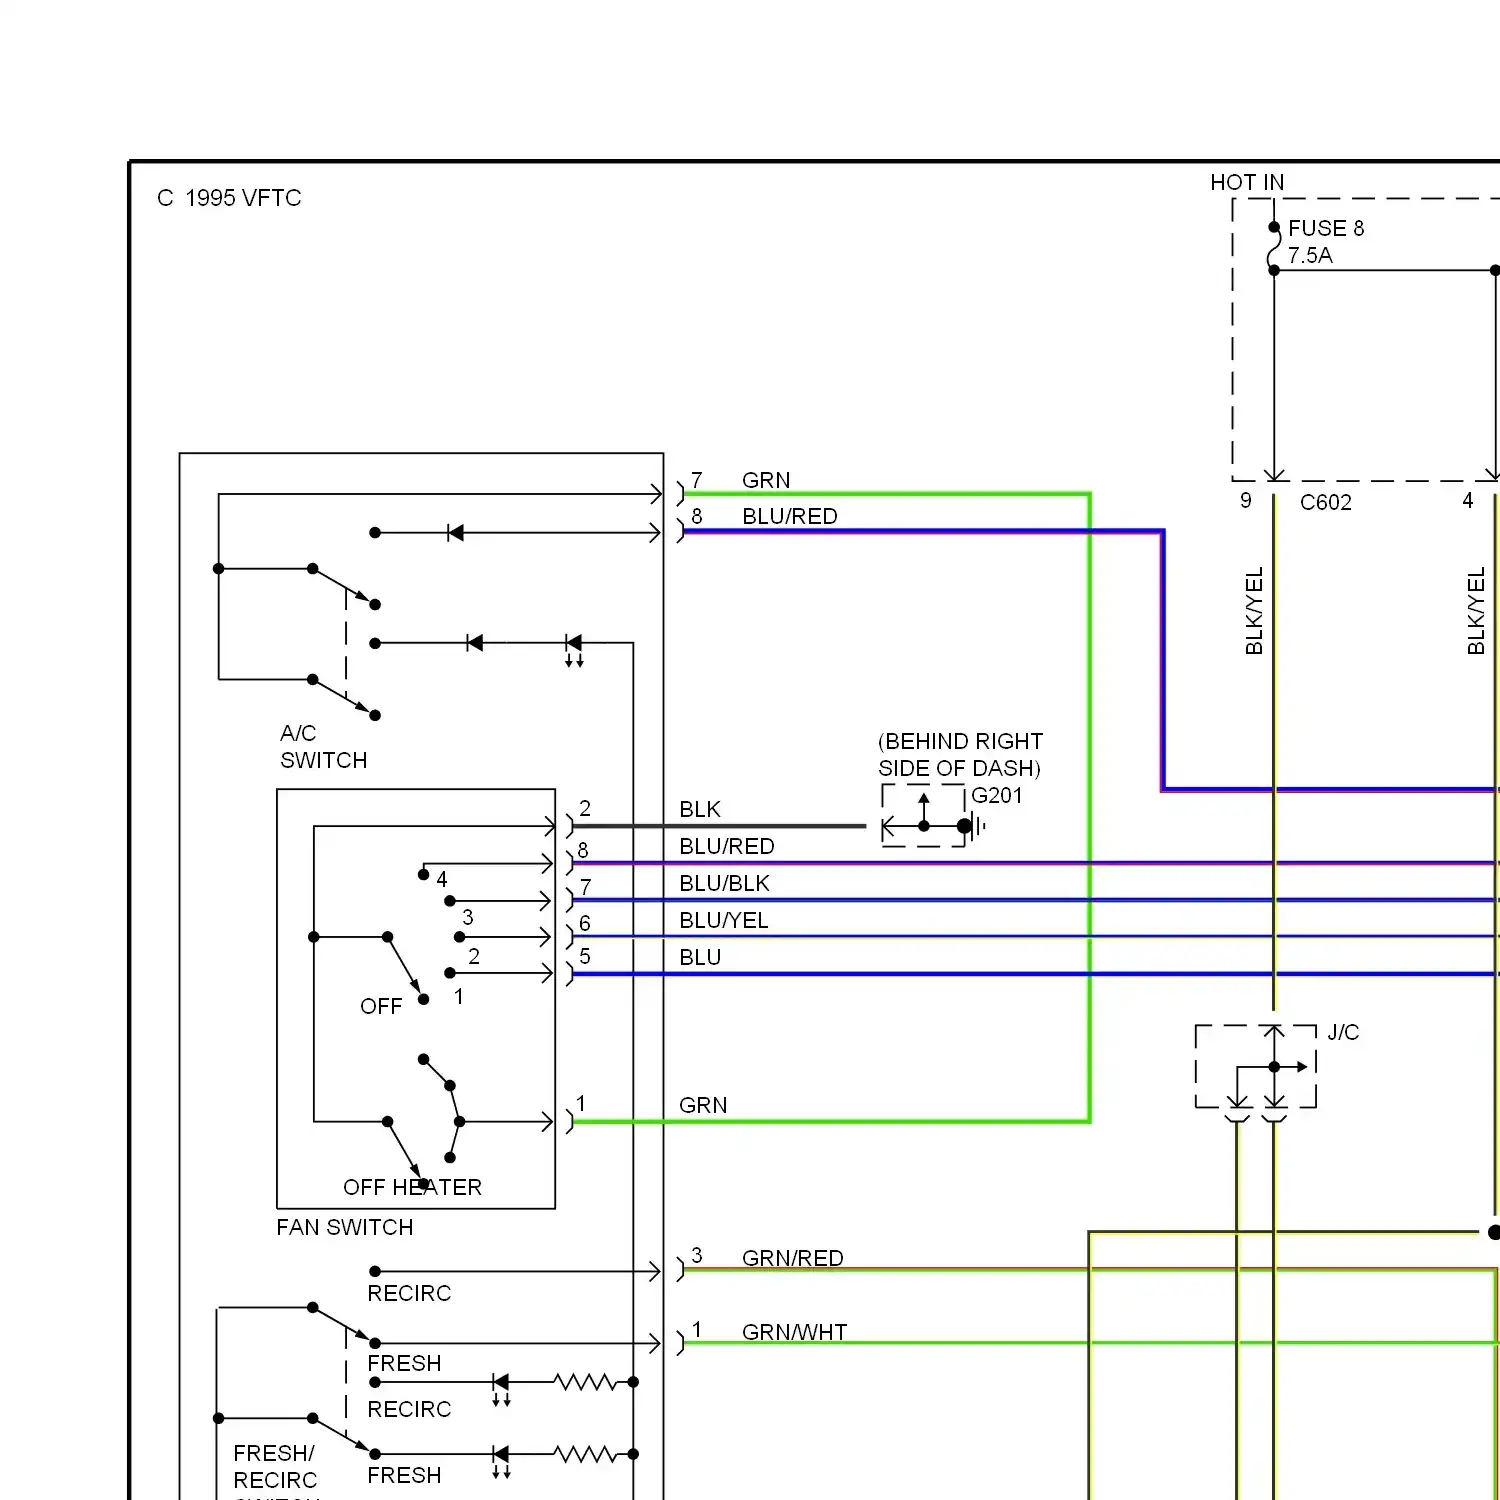Click the 'J/C' junction connector label

1343,1032
